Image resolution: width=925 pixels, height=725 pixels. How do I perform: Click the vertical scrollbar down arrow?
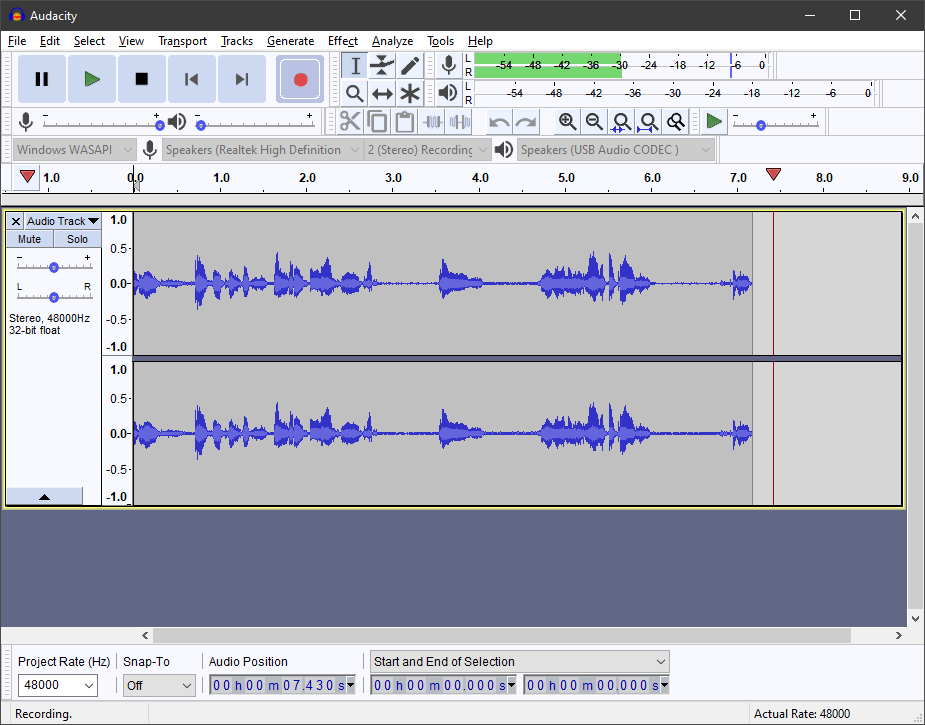pyautogui.click(x=915, y=619)
